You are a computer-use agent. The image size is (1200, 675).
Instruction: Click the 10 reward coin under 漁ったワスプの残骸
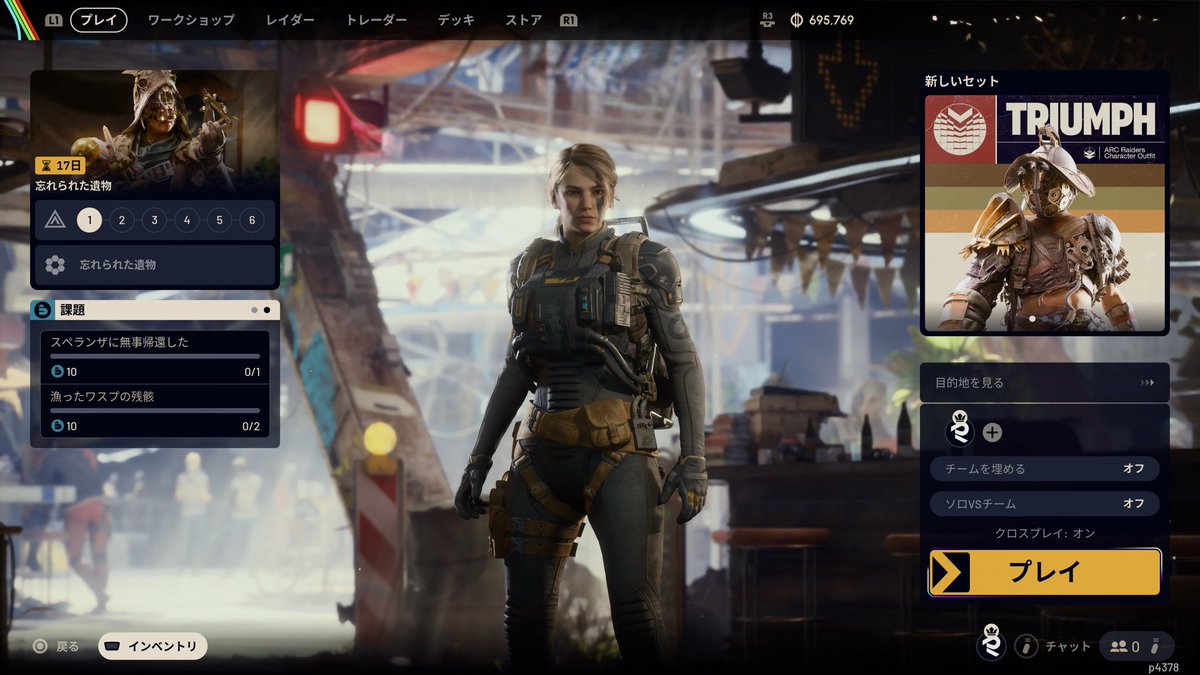[x=58, y=426]
